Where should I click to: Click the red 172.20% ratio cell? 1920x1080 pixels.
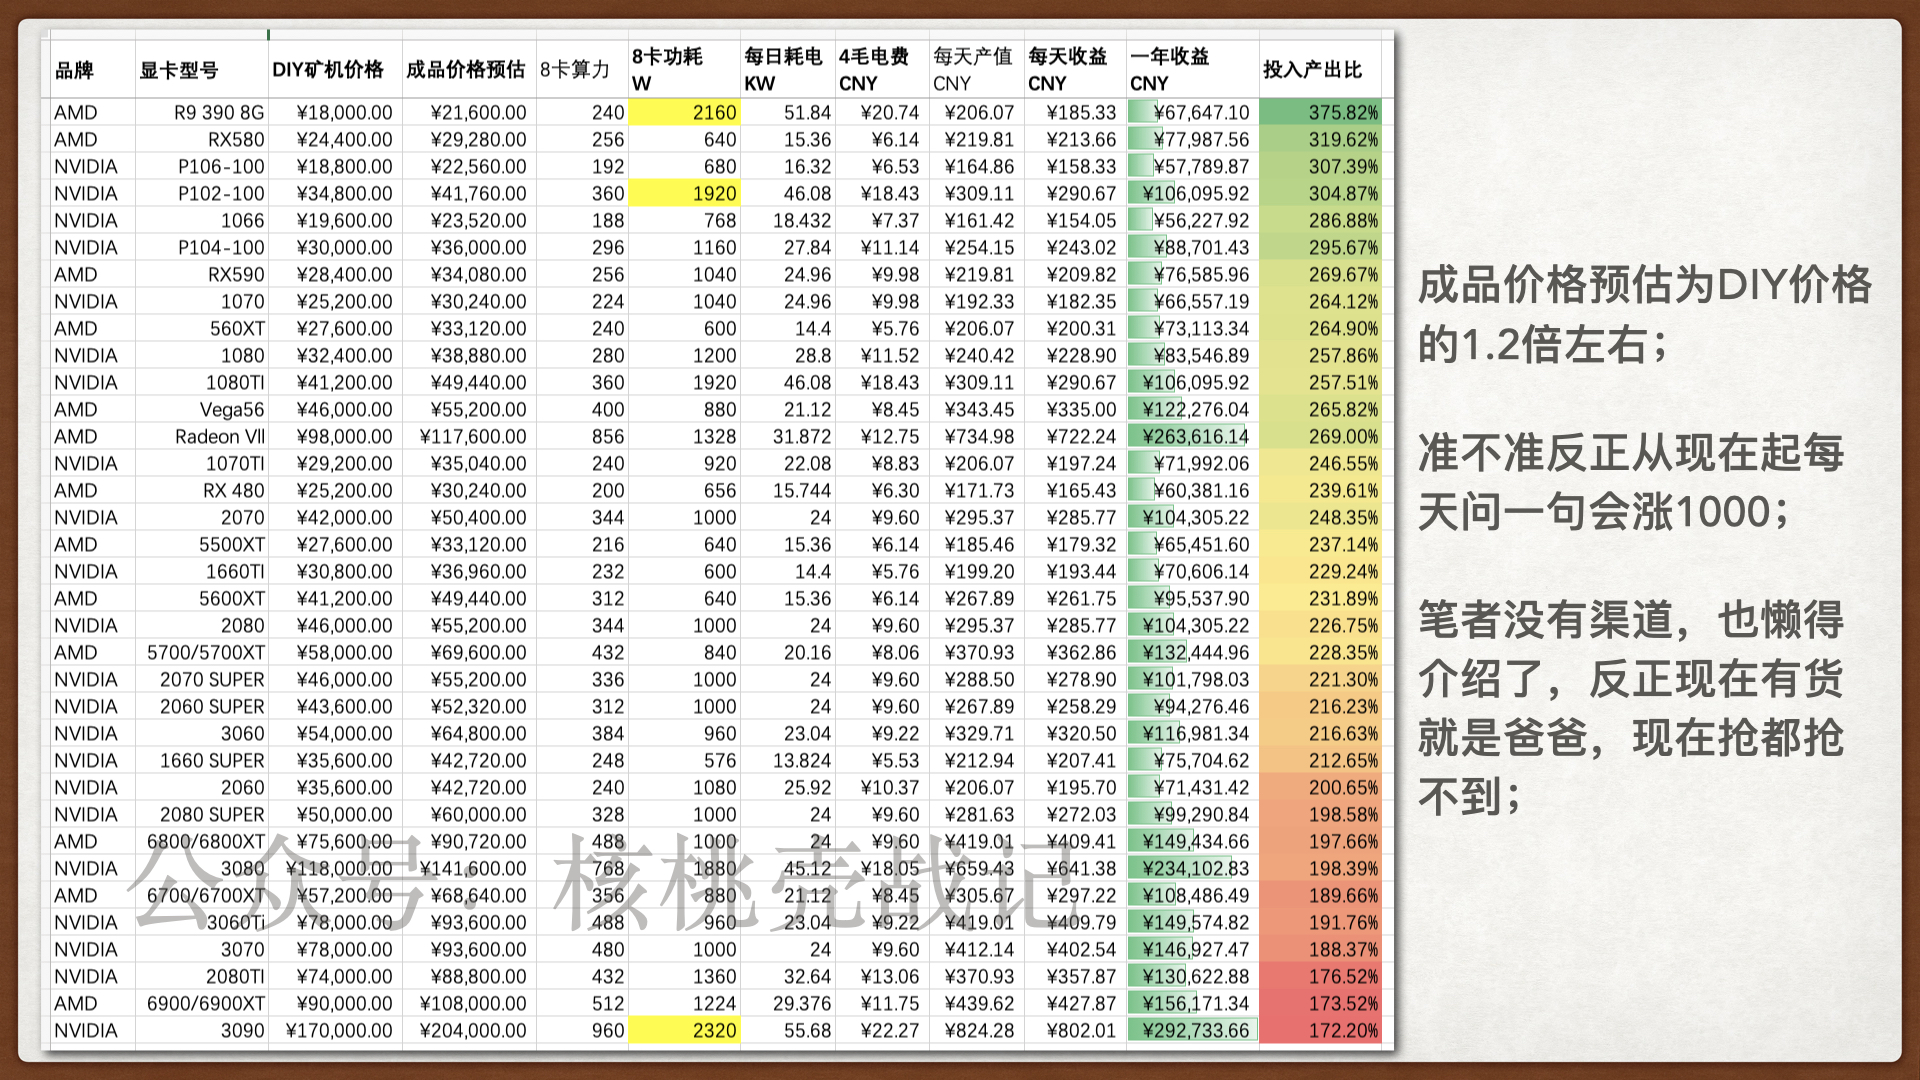[1320, 1031]
